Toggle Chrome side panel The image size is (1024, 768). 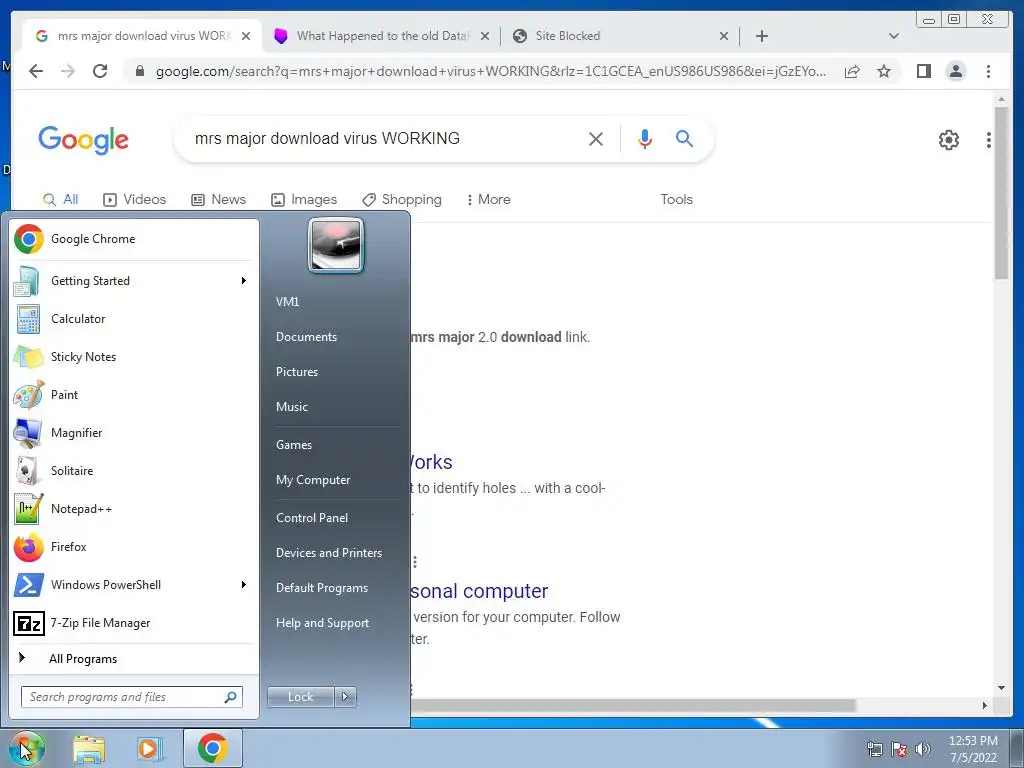click(x=923, y=71)
